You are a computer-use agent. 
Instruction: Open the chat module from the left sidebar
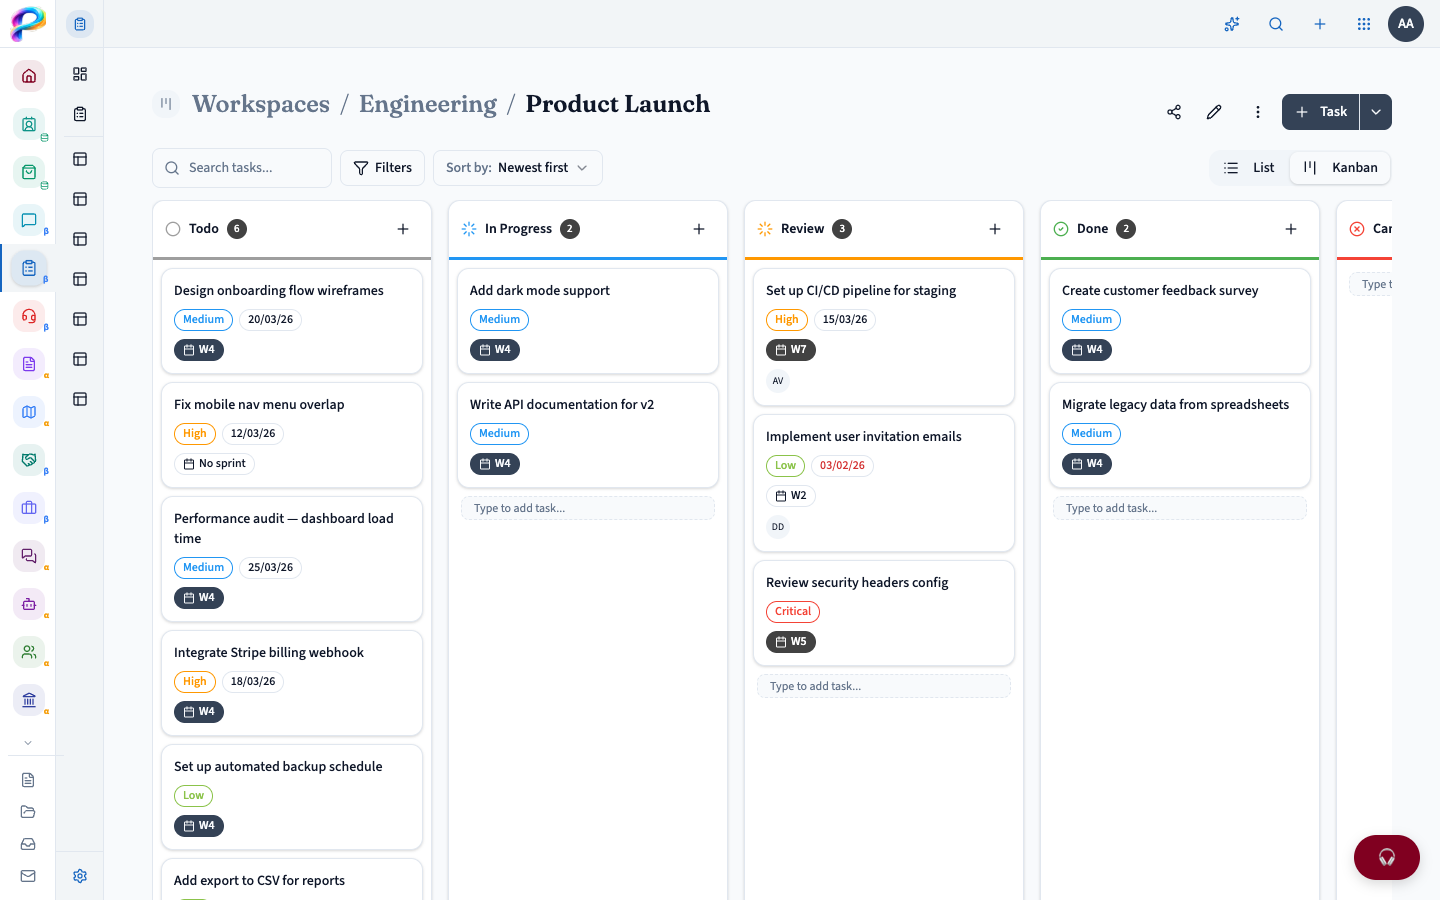pyautogui.click(x=29, y=220)
